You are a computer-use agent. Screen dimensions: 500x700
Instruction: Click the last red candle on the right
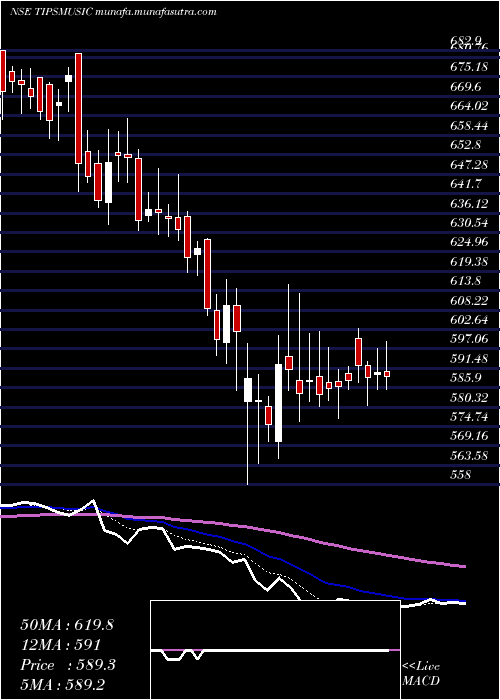tap(387, 374)
